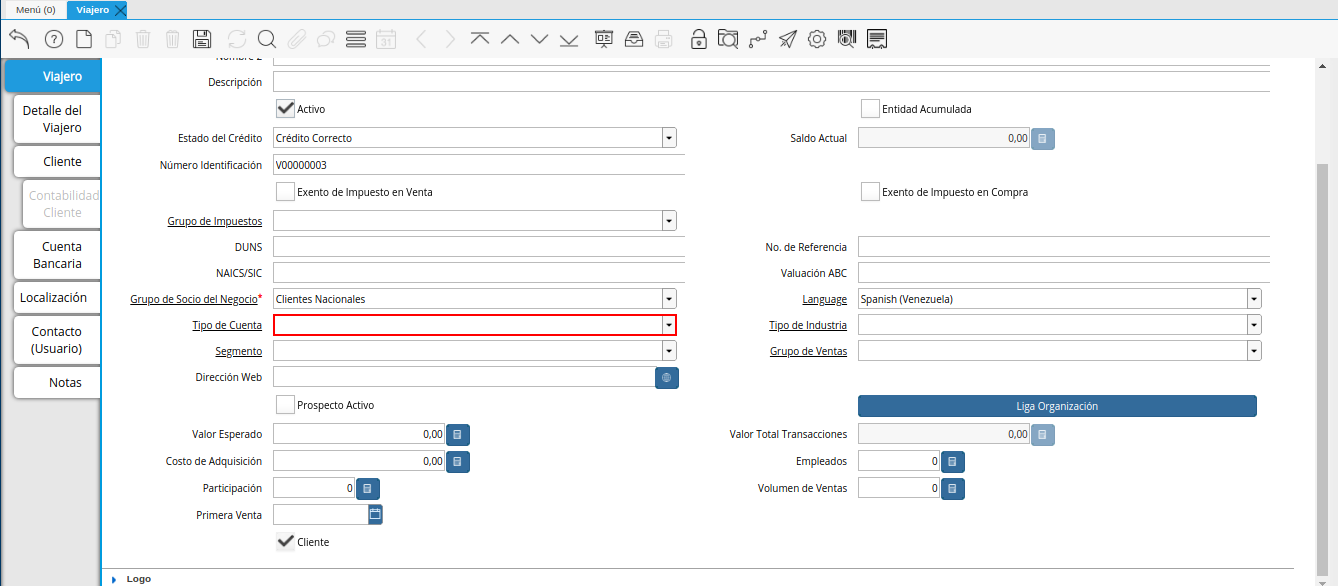Follow the Grupo de Impuestos label link

[214, 221]
